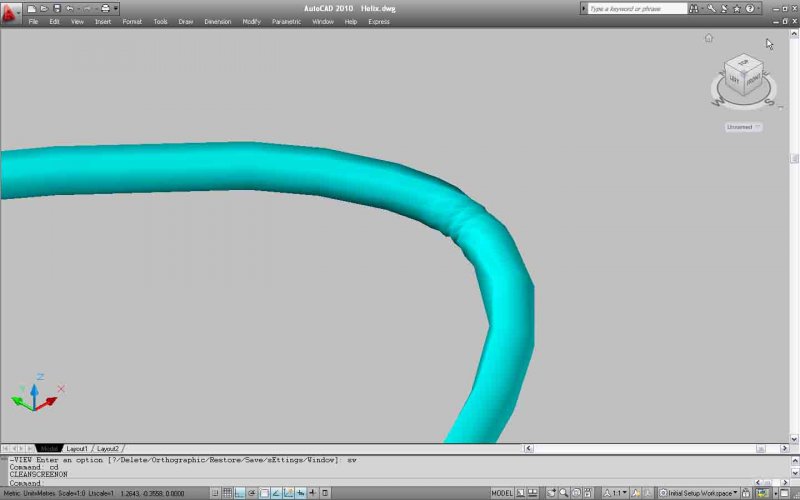Toggle Snap Mode in status bar

215,493
